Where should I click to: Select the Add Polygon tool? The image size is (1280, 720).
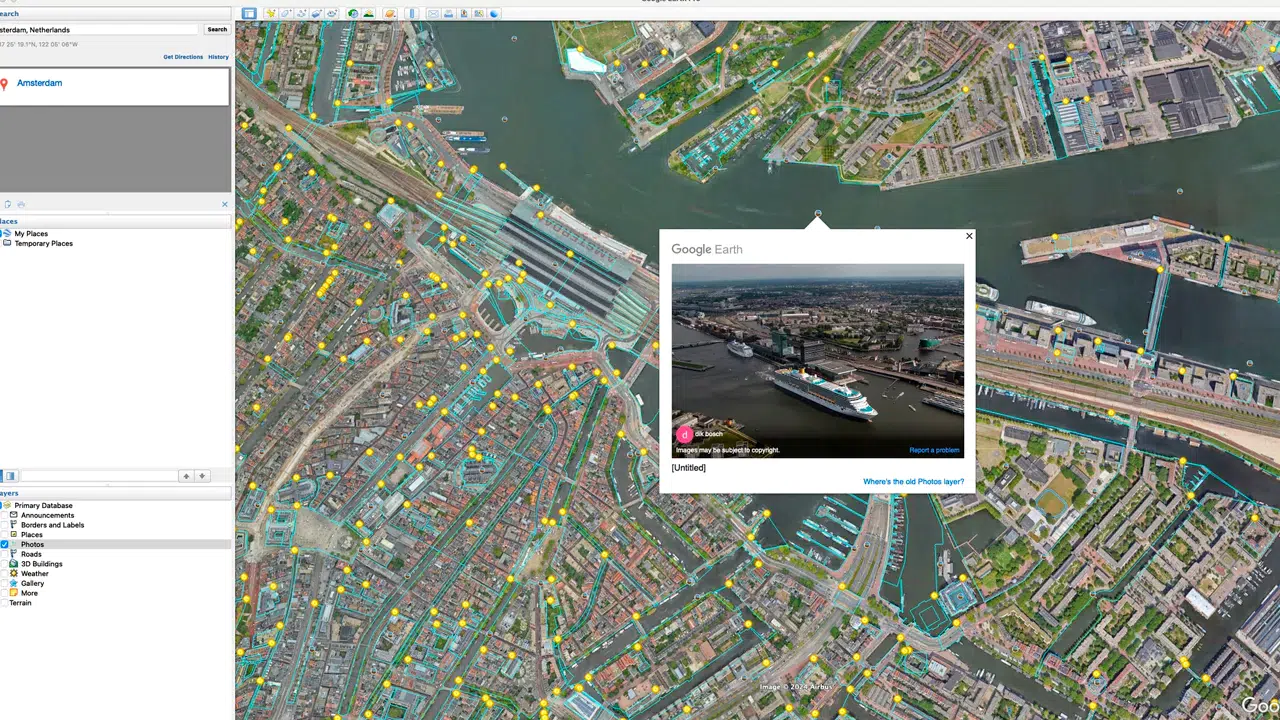(286, 14)
